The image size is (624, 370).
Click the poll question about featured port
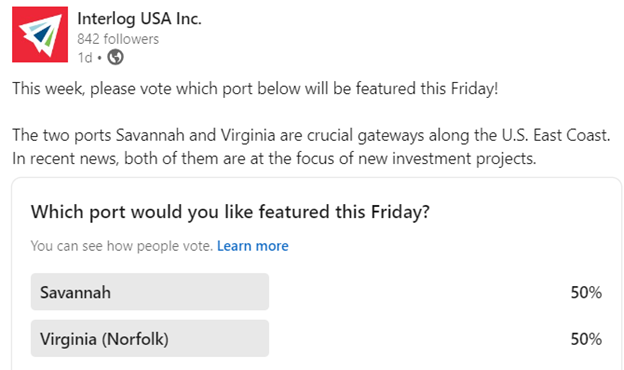pyautogui.click(x=230, y=212)
